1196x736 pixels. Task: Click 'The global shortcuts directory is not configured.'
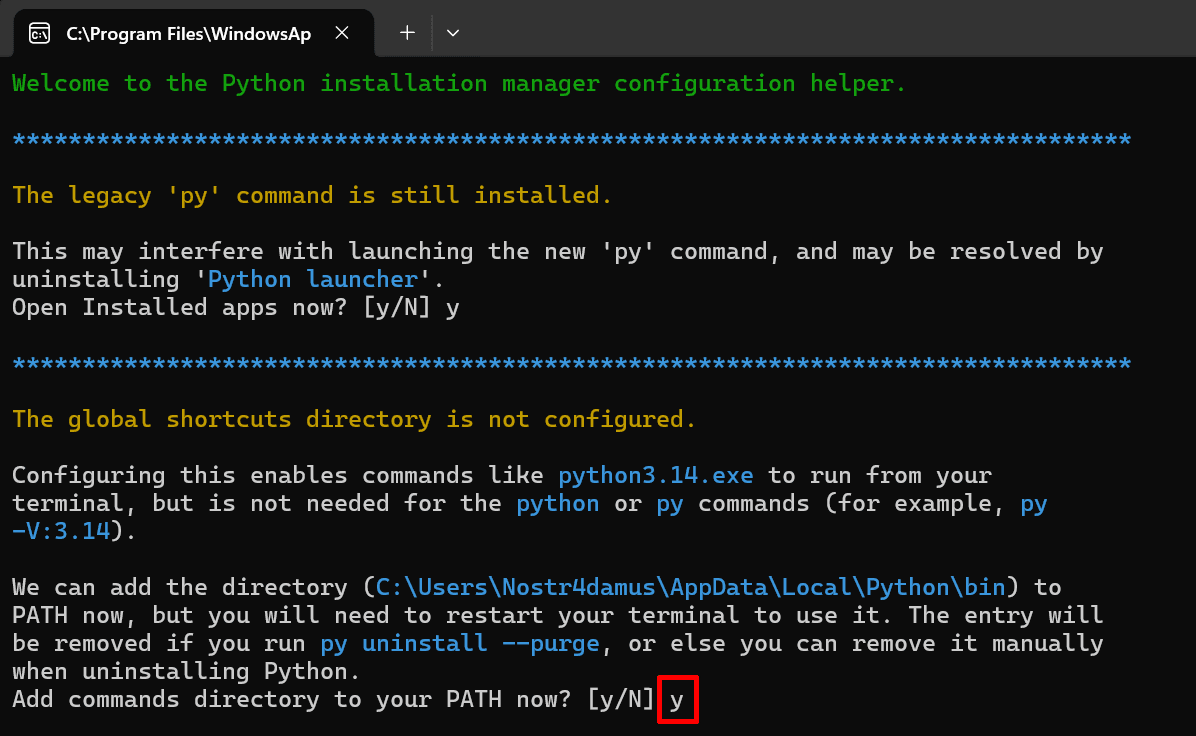(x=354, y=419)
